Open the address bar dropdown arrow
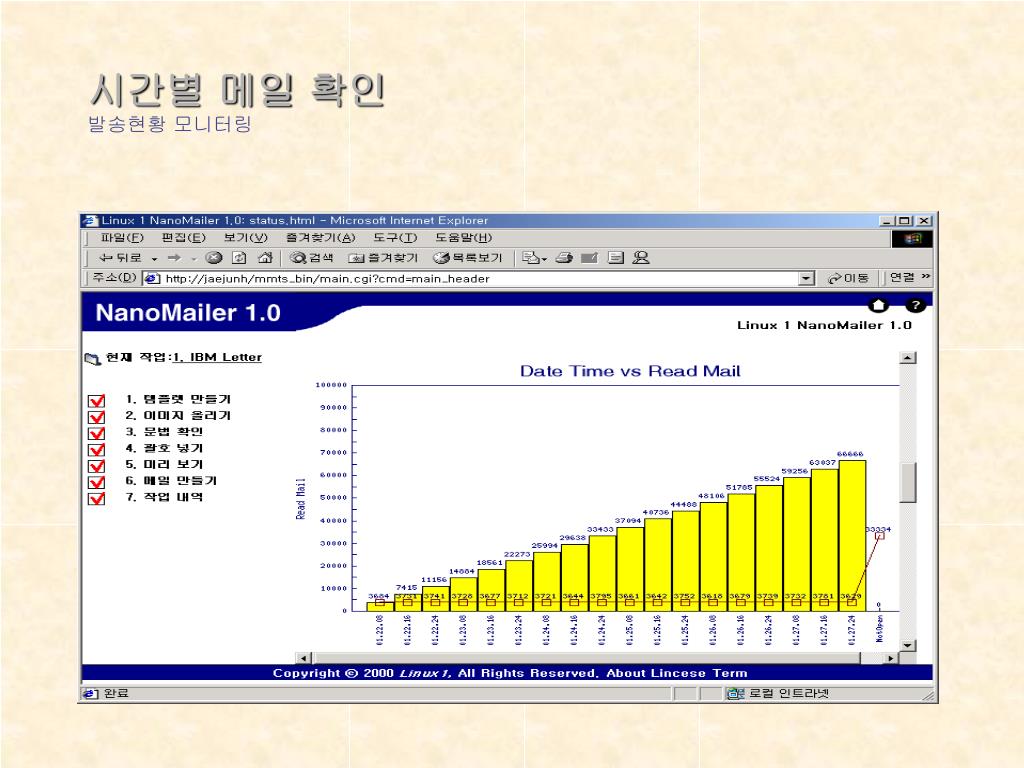Image resolution: width=1024 pixels, height=768 pixels. tap(807, 279)
